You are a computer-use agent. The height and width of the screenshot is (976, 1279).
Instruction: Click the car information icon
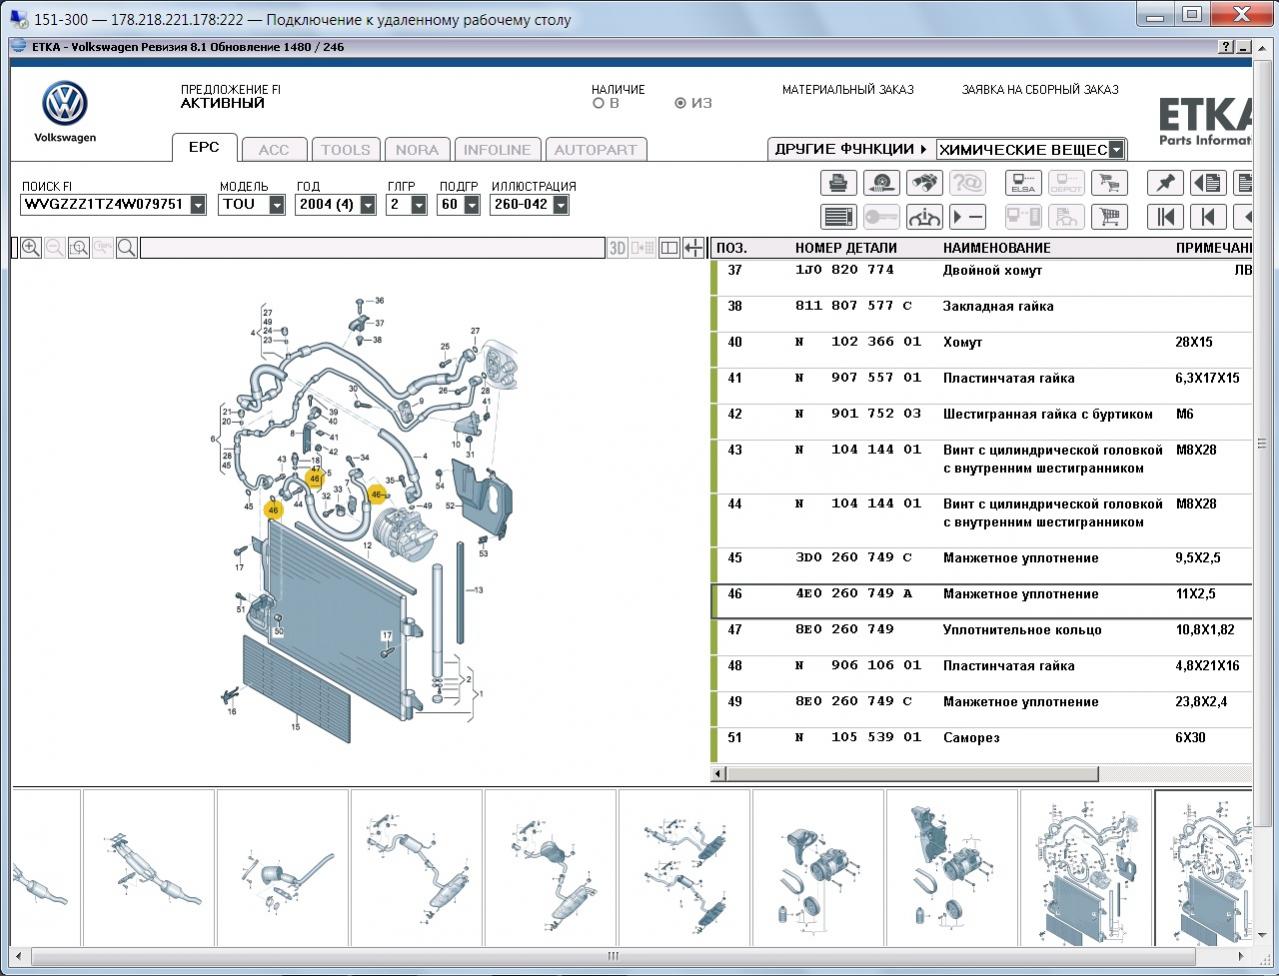click(924, 216)
